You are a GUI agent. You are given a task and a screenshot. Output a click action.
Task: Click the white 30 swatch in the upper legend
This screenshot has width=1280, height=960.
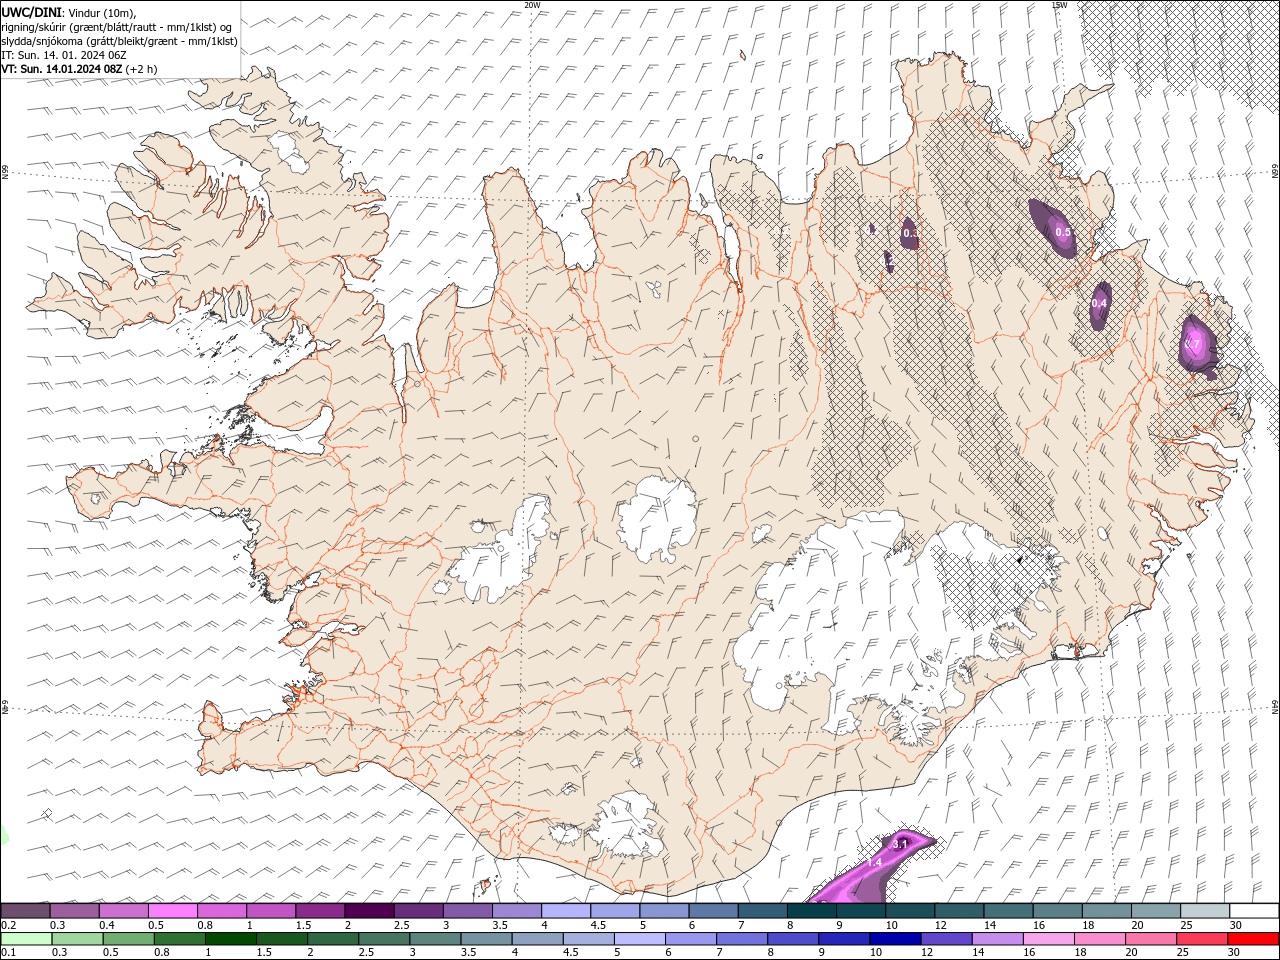tap(1254, 911)
